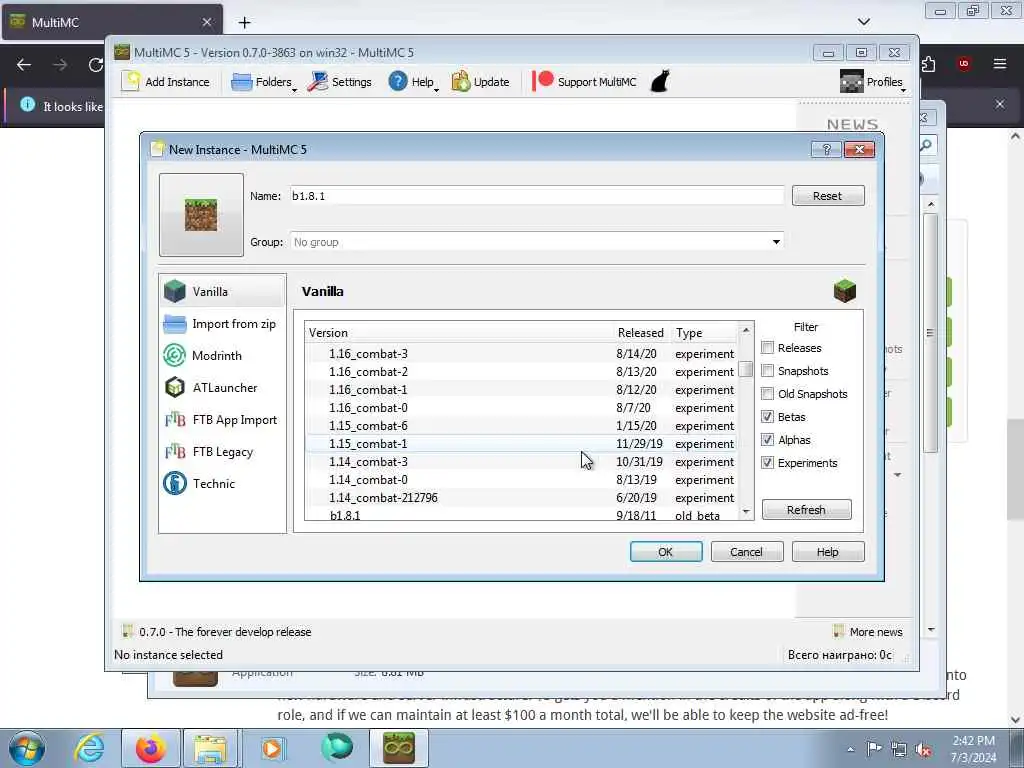This screenshot has width=1024, height=768.
Task: Change the instance icon grass block thumbnail
Action: [201, 215]
